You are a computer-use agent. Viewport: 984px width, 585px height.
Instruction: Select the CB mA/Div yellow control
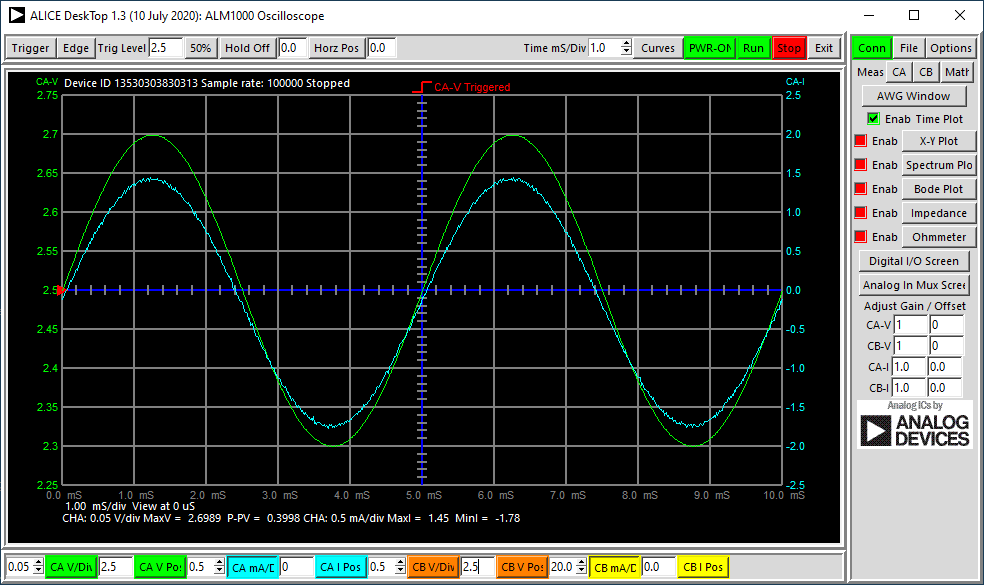click(616, 565)
